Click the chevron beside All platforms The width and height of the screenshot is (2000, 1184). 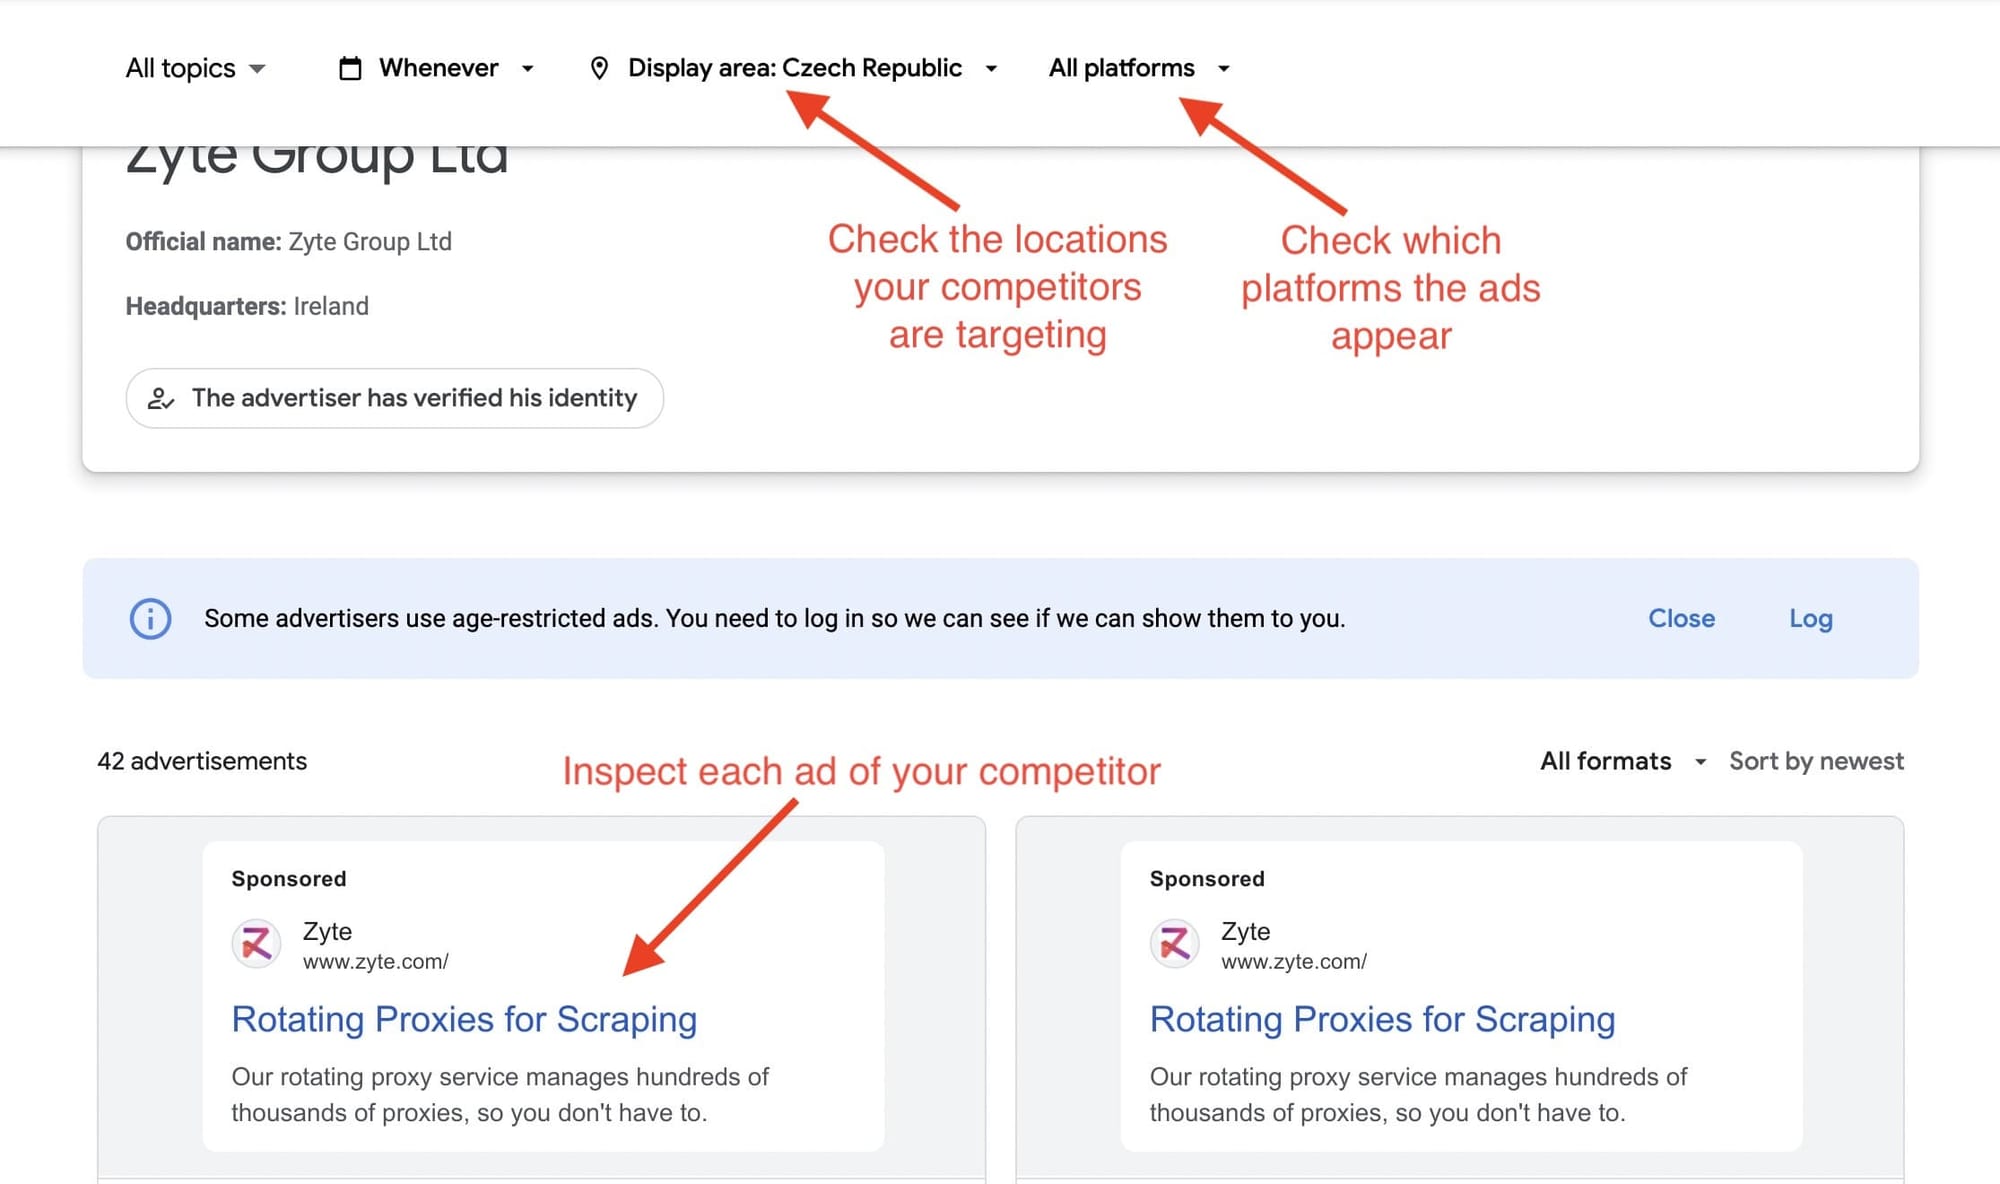(1224, 68)
